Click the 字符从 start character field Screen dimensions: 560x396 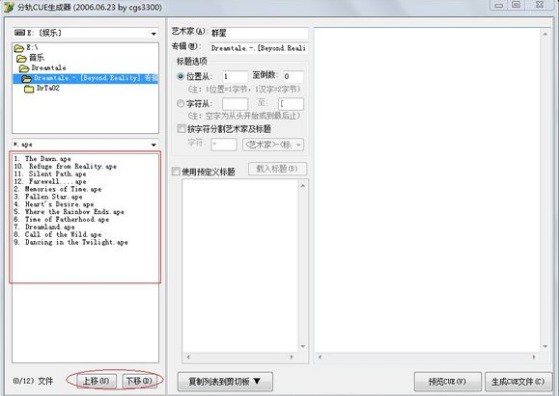(235, 104)
